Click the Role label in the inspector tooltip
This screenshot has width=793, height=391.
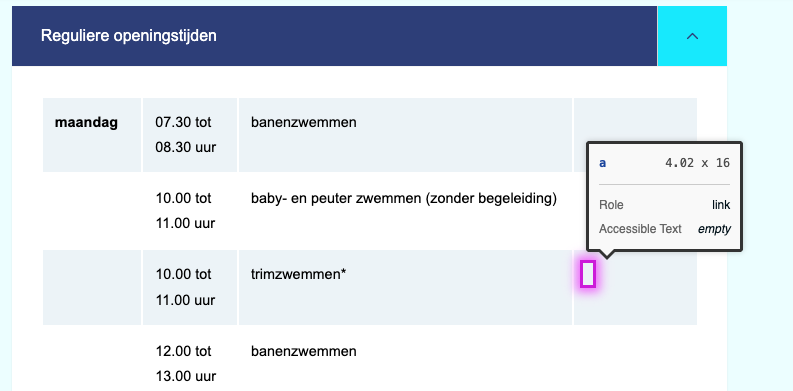(x=611, y=205)
